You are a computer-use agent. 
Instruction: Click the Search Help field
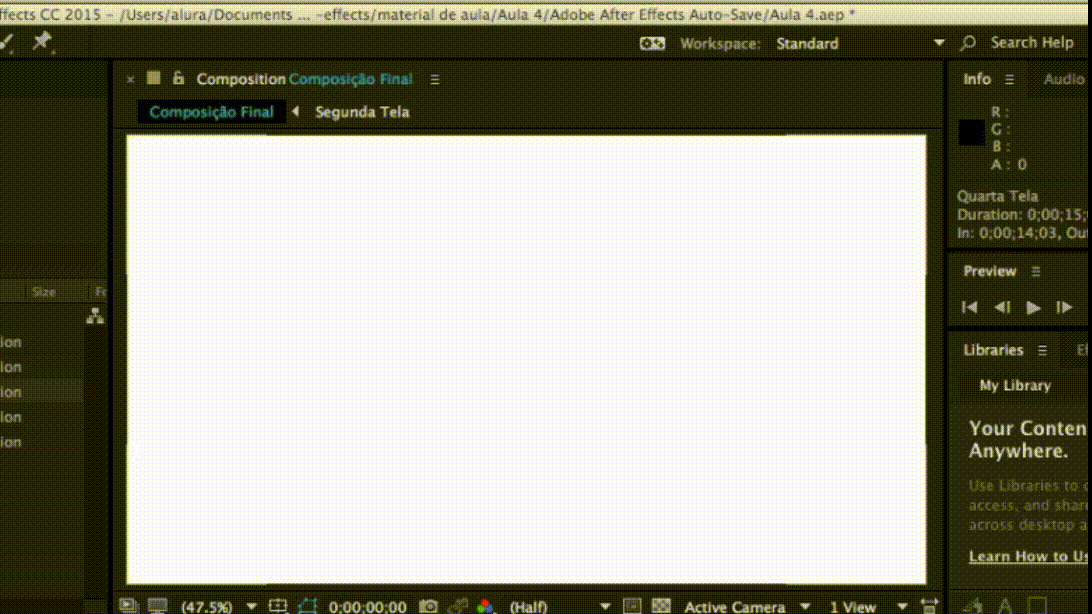[1031, 43]
